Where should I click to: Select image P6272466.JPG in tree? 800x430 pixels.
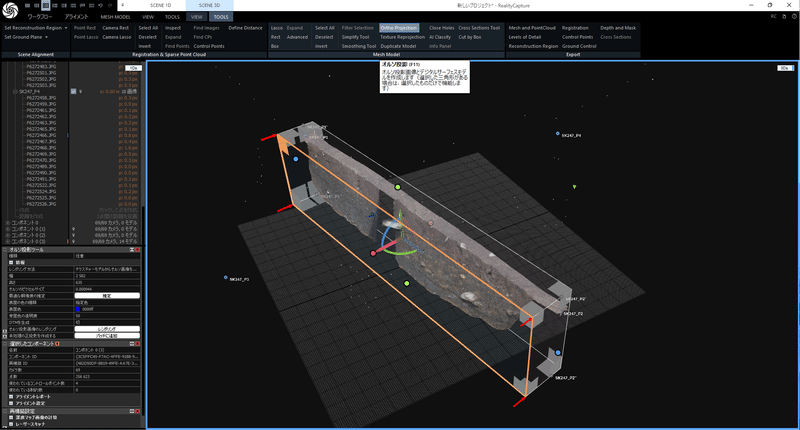click(x=41, y=135)
